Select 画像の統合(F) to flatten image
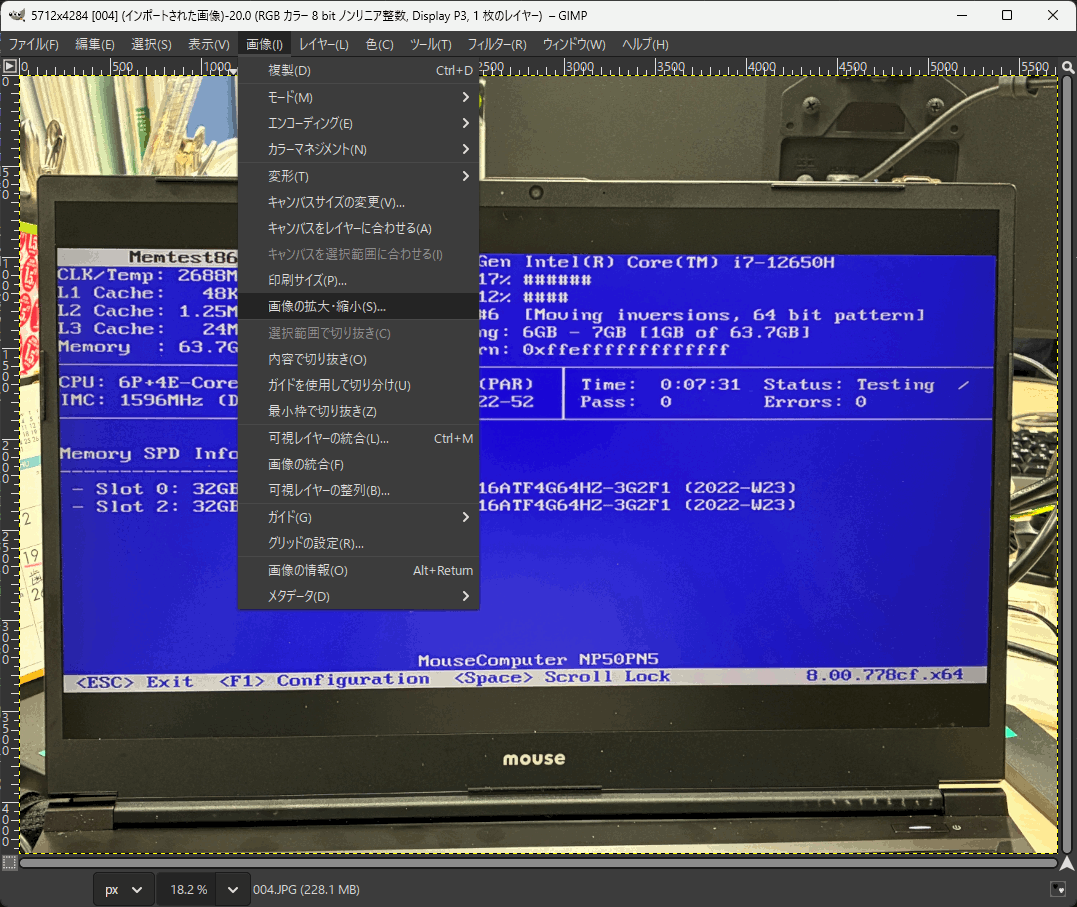The width and height of the screenshot is (1077, 907). pyautogui.click(x=306, y=465)
